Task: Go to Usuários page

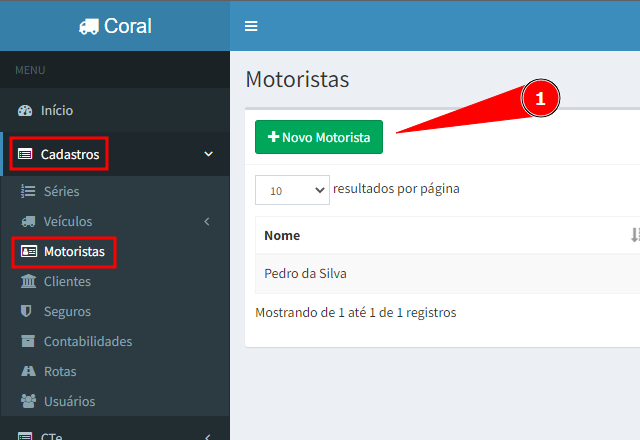Action: click(69, 402)
